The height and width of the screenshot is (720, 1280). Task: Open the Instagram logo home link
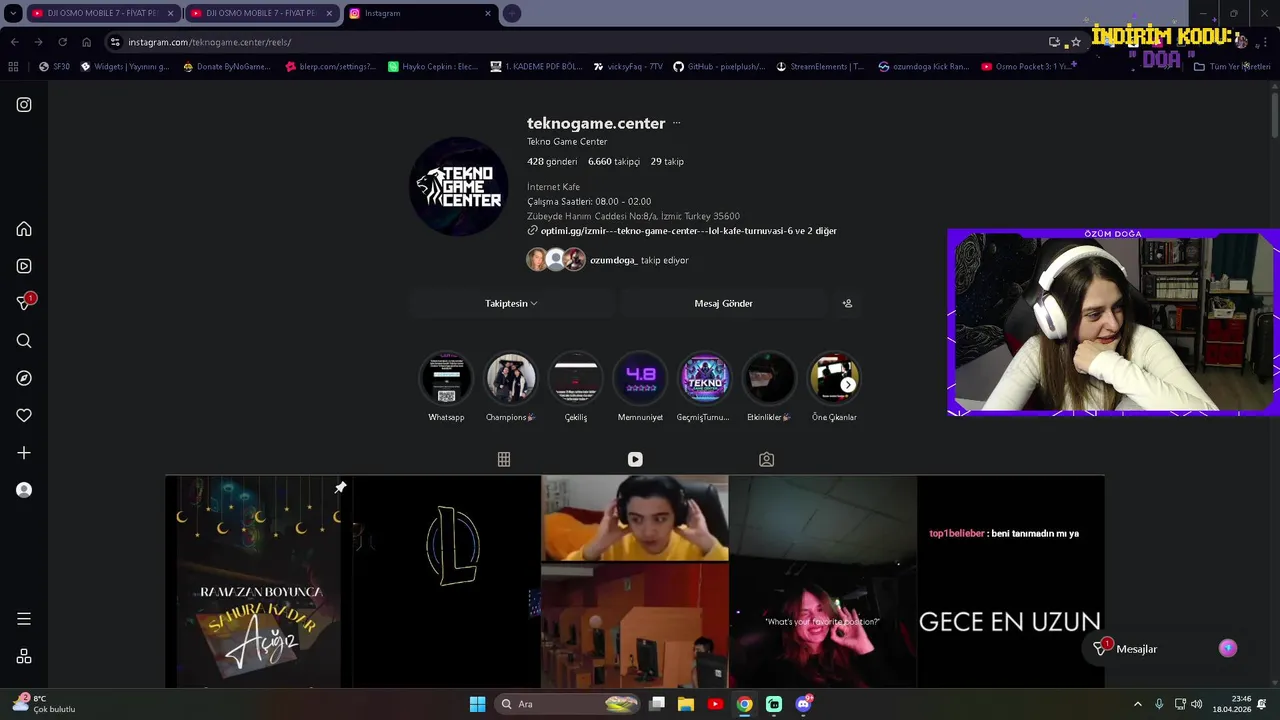(x=24, y=104)
